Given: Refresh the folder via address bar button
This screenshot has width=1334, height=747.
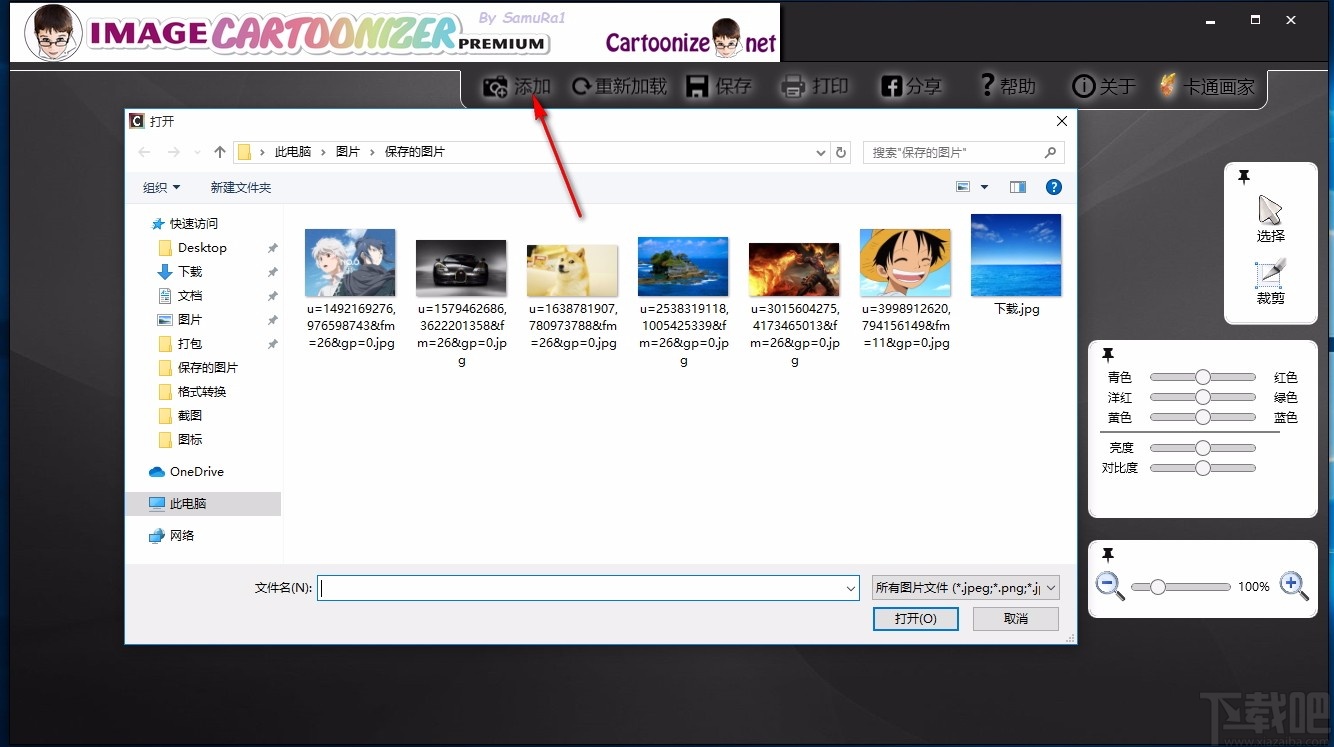Looking at the screenshot, I should 841,153.
